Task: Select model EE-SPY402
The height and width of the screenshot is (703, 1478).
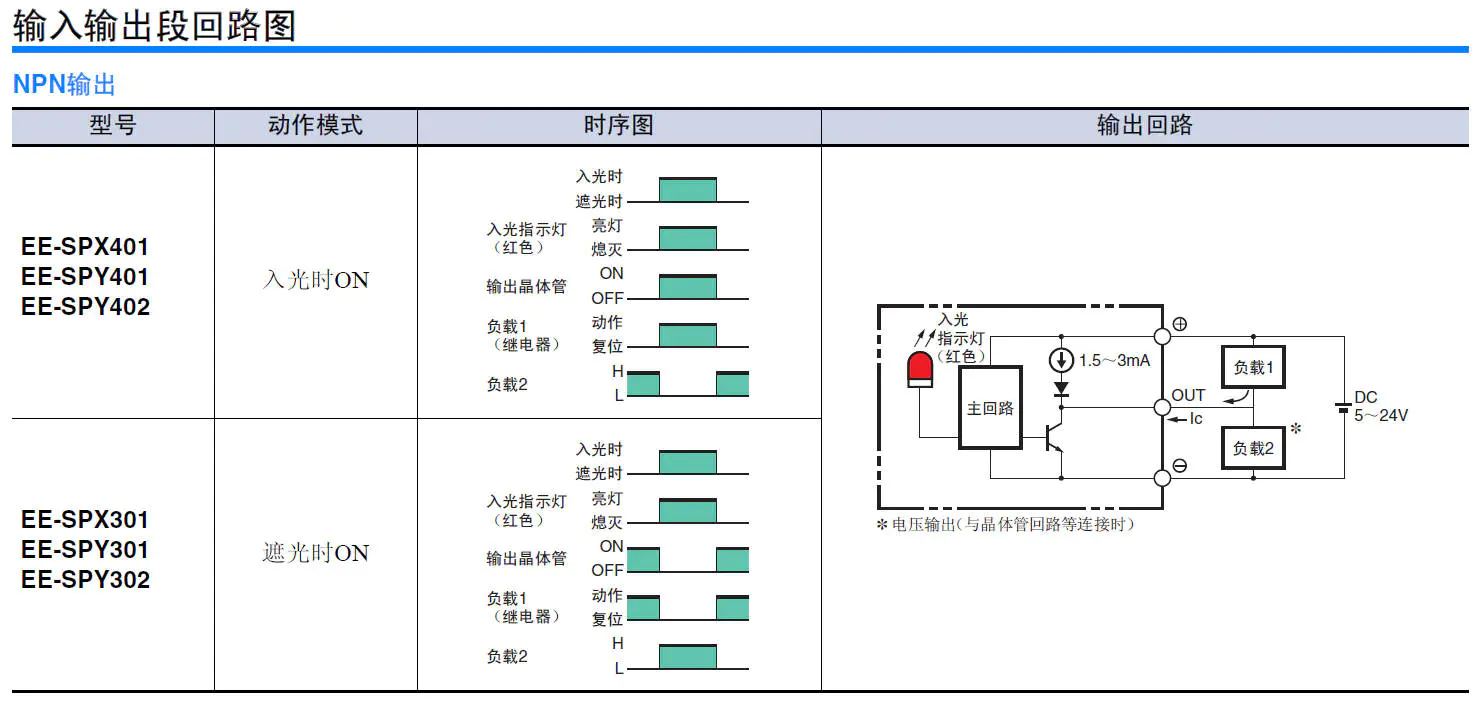Action: (x=85, y=307)
